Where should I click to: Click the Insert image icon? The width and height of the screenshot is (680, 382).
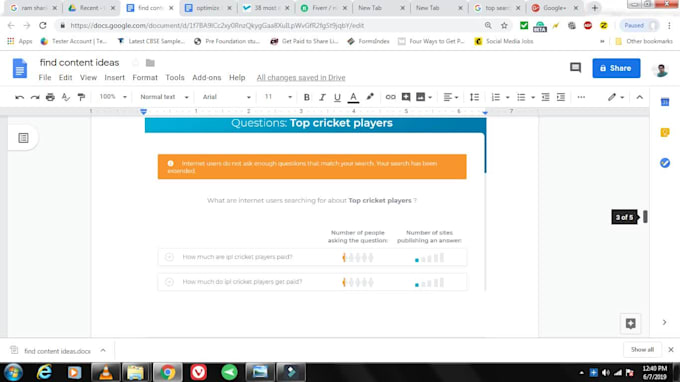tap(420, 97)
